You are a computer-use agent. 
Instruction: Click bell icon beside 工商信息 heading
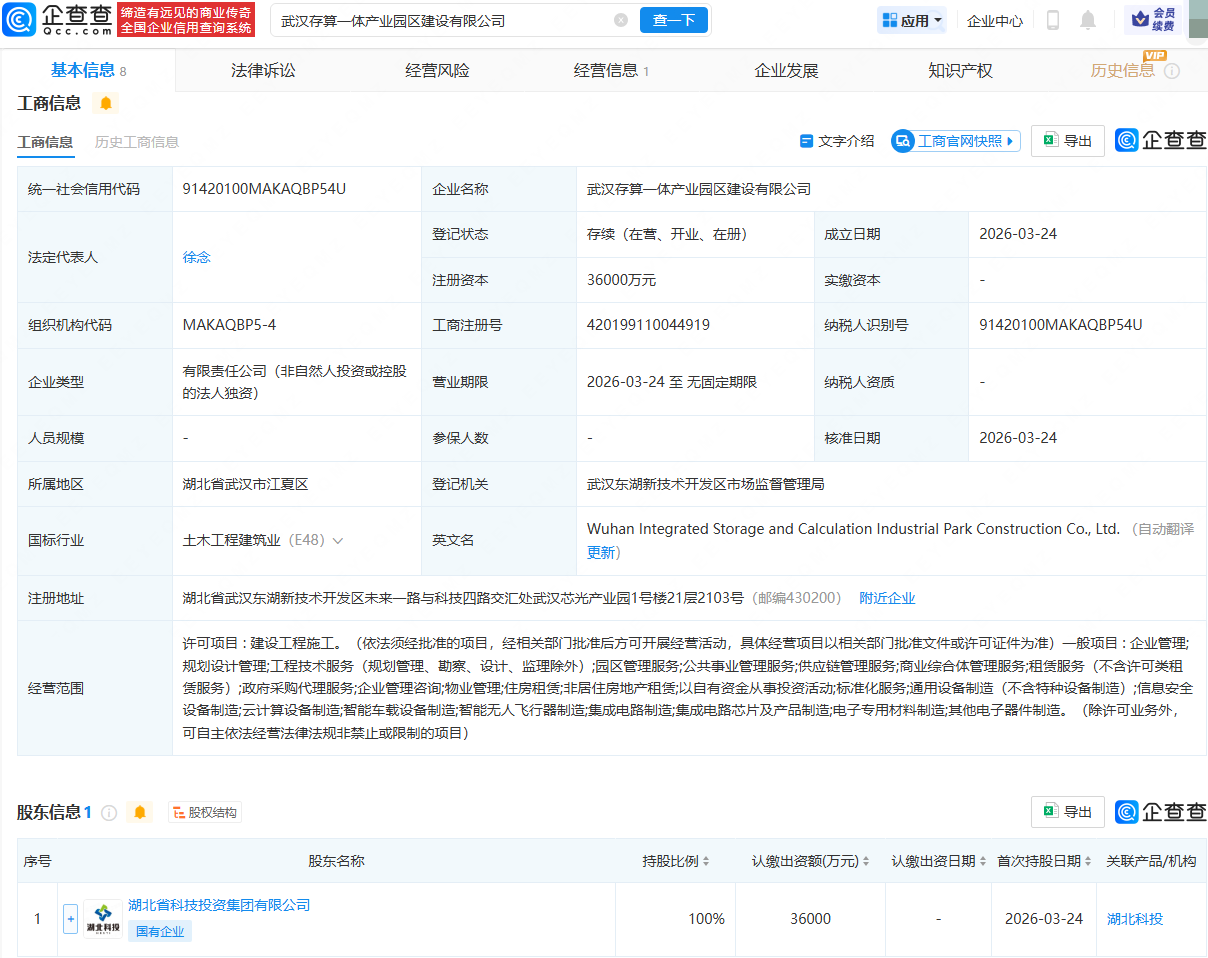(x=106, y=103)
